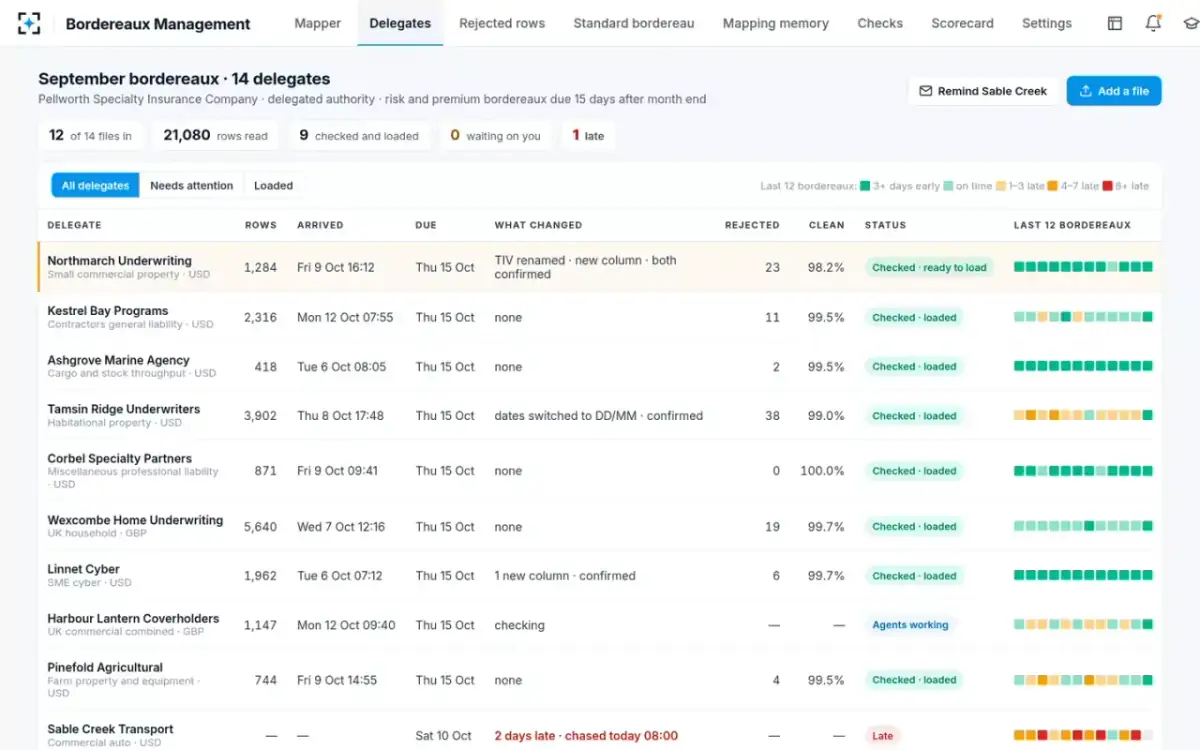Click Harbour Lantern Agents working badge
Viewport: 1200px width, 750px height.
click(x=910, y=625)
